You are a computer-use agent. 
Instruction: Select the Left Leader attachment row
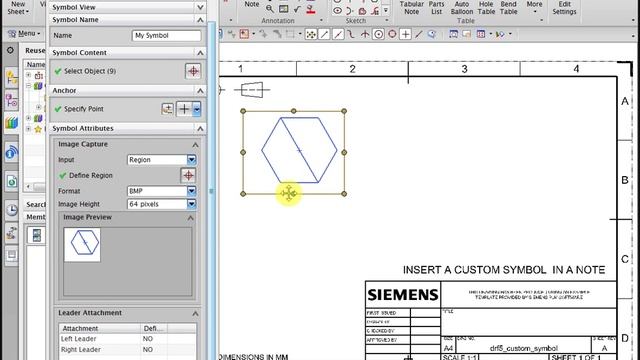point(127,339)
